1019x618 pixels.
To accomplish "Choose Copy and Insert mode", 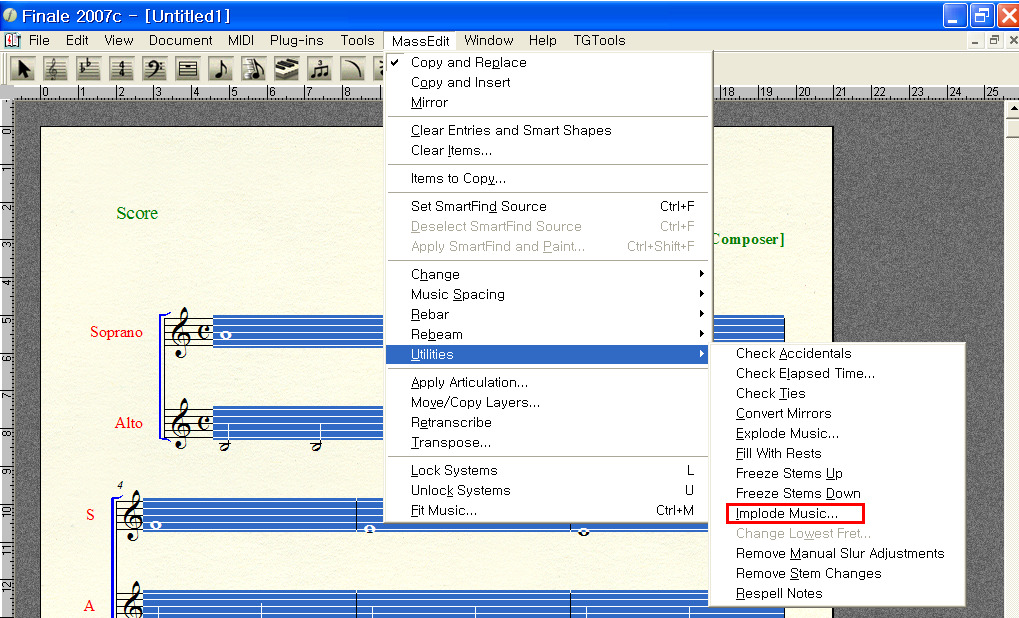I will click(460, 82).
